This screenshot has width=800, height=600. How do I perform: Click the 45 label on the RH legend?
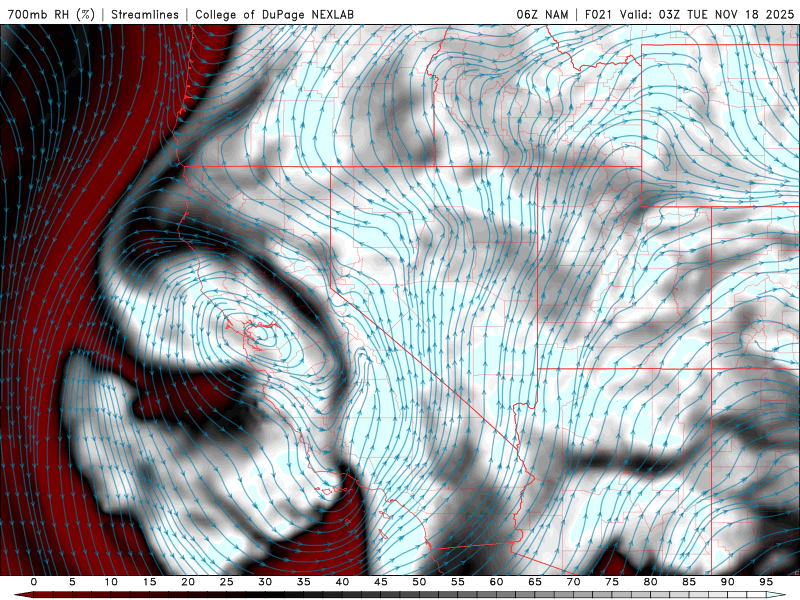[381, 582]
